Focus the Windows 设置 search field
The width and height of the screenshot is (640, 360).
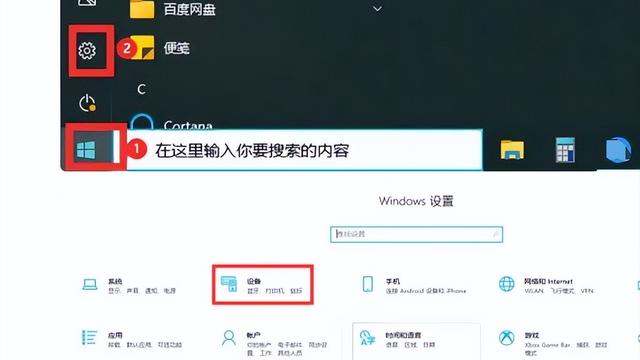click(416, 234)
